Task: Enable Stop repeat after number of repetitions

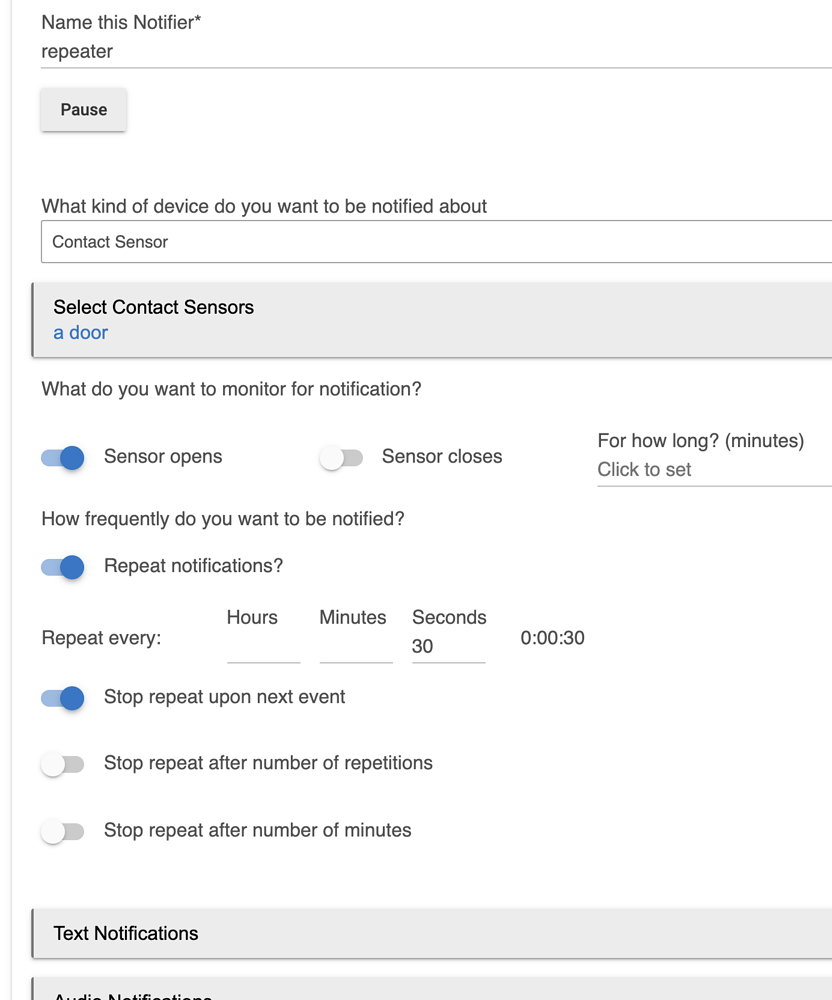Action: 62,764
